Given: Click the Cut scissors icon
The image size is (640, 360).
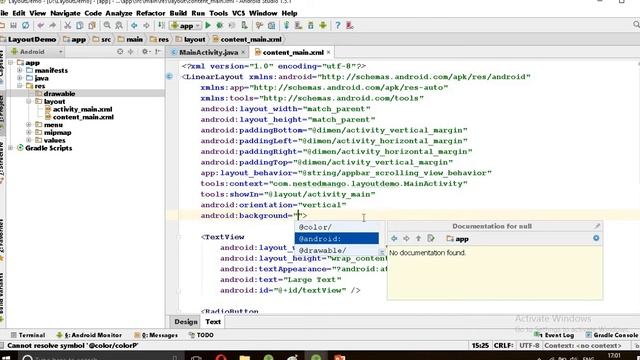Looking at the screenshot, I should pos(67,26).
